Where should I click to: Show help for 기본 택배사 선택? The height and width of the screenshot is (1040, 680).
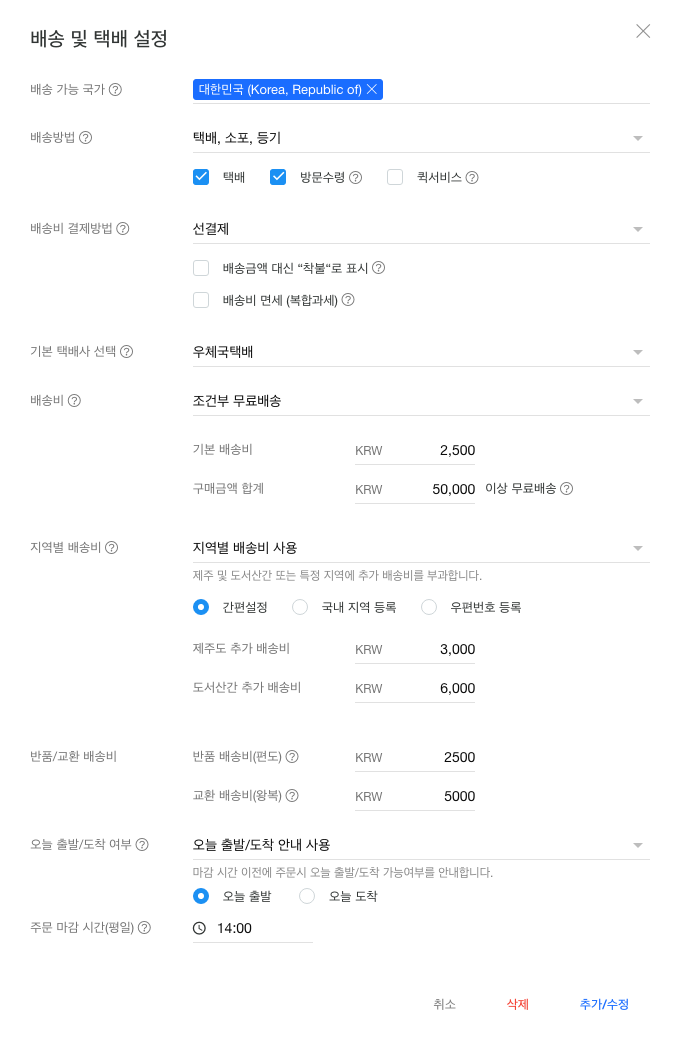pos(127,352)
